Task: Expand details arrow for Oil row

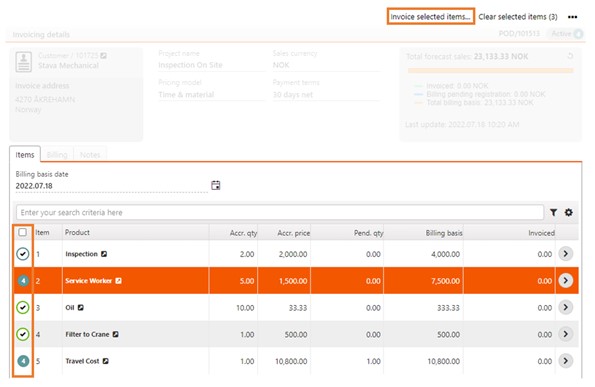Action: click(565, 307)
